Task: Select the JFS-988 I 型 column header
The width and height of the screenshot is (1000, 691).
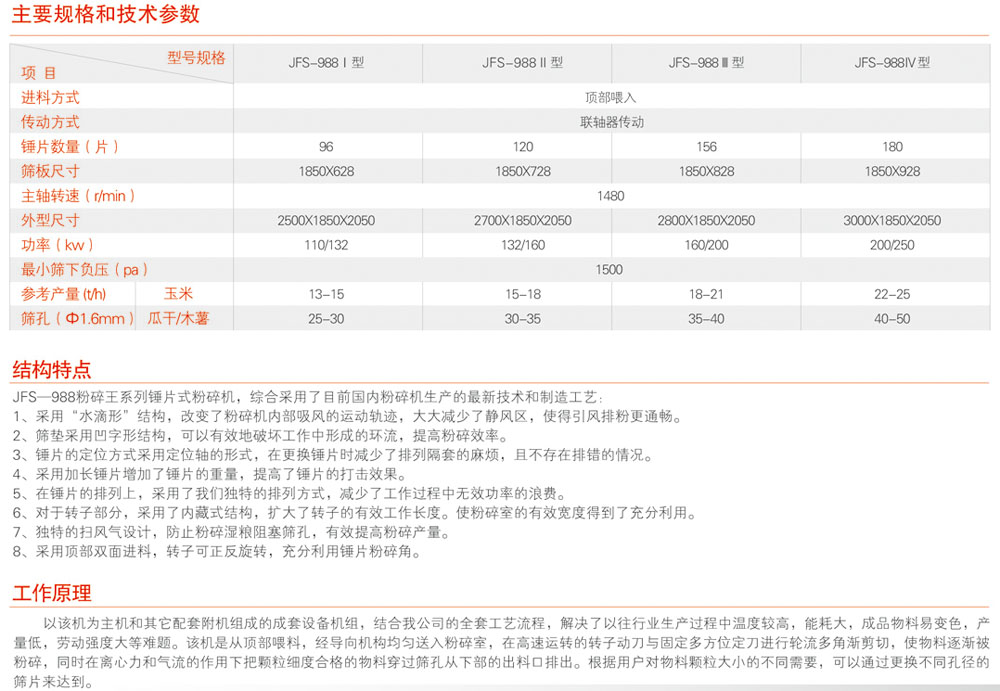Action: (x=326, y=62)
